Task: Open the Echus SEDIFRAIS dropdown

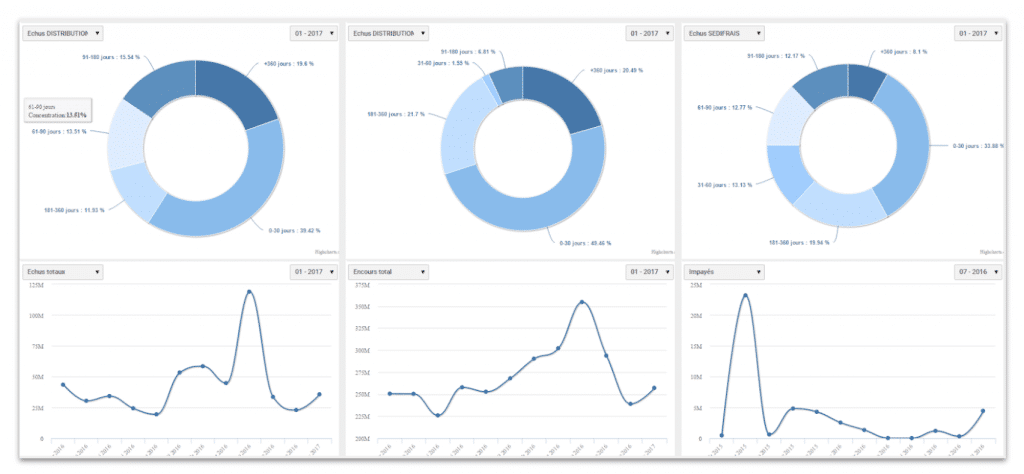Action: point(724,33)
